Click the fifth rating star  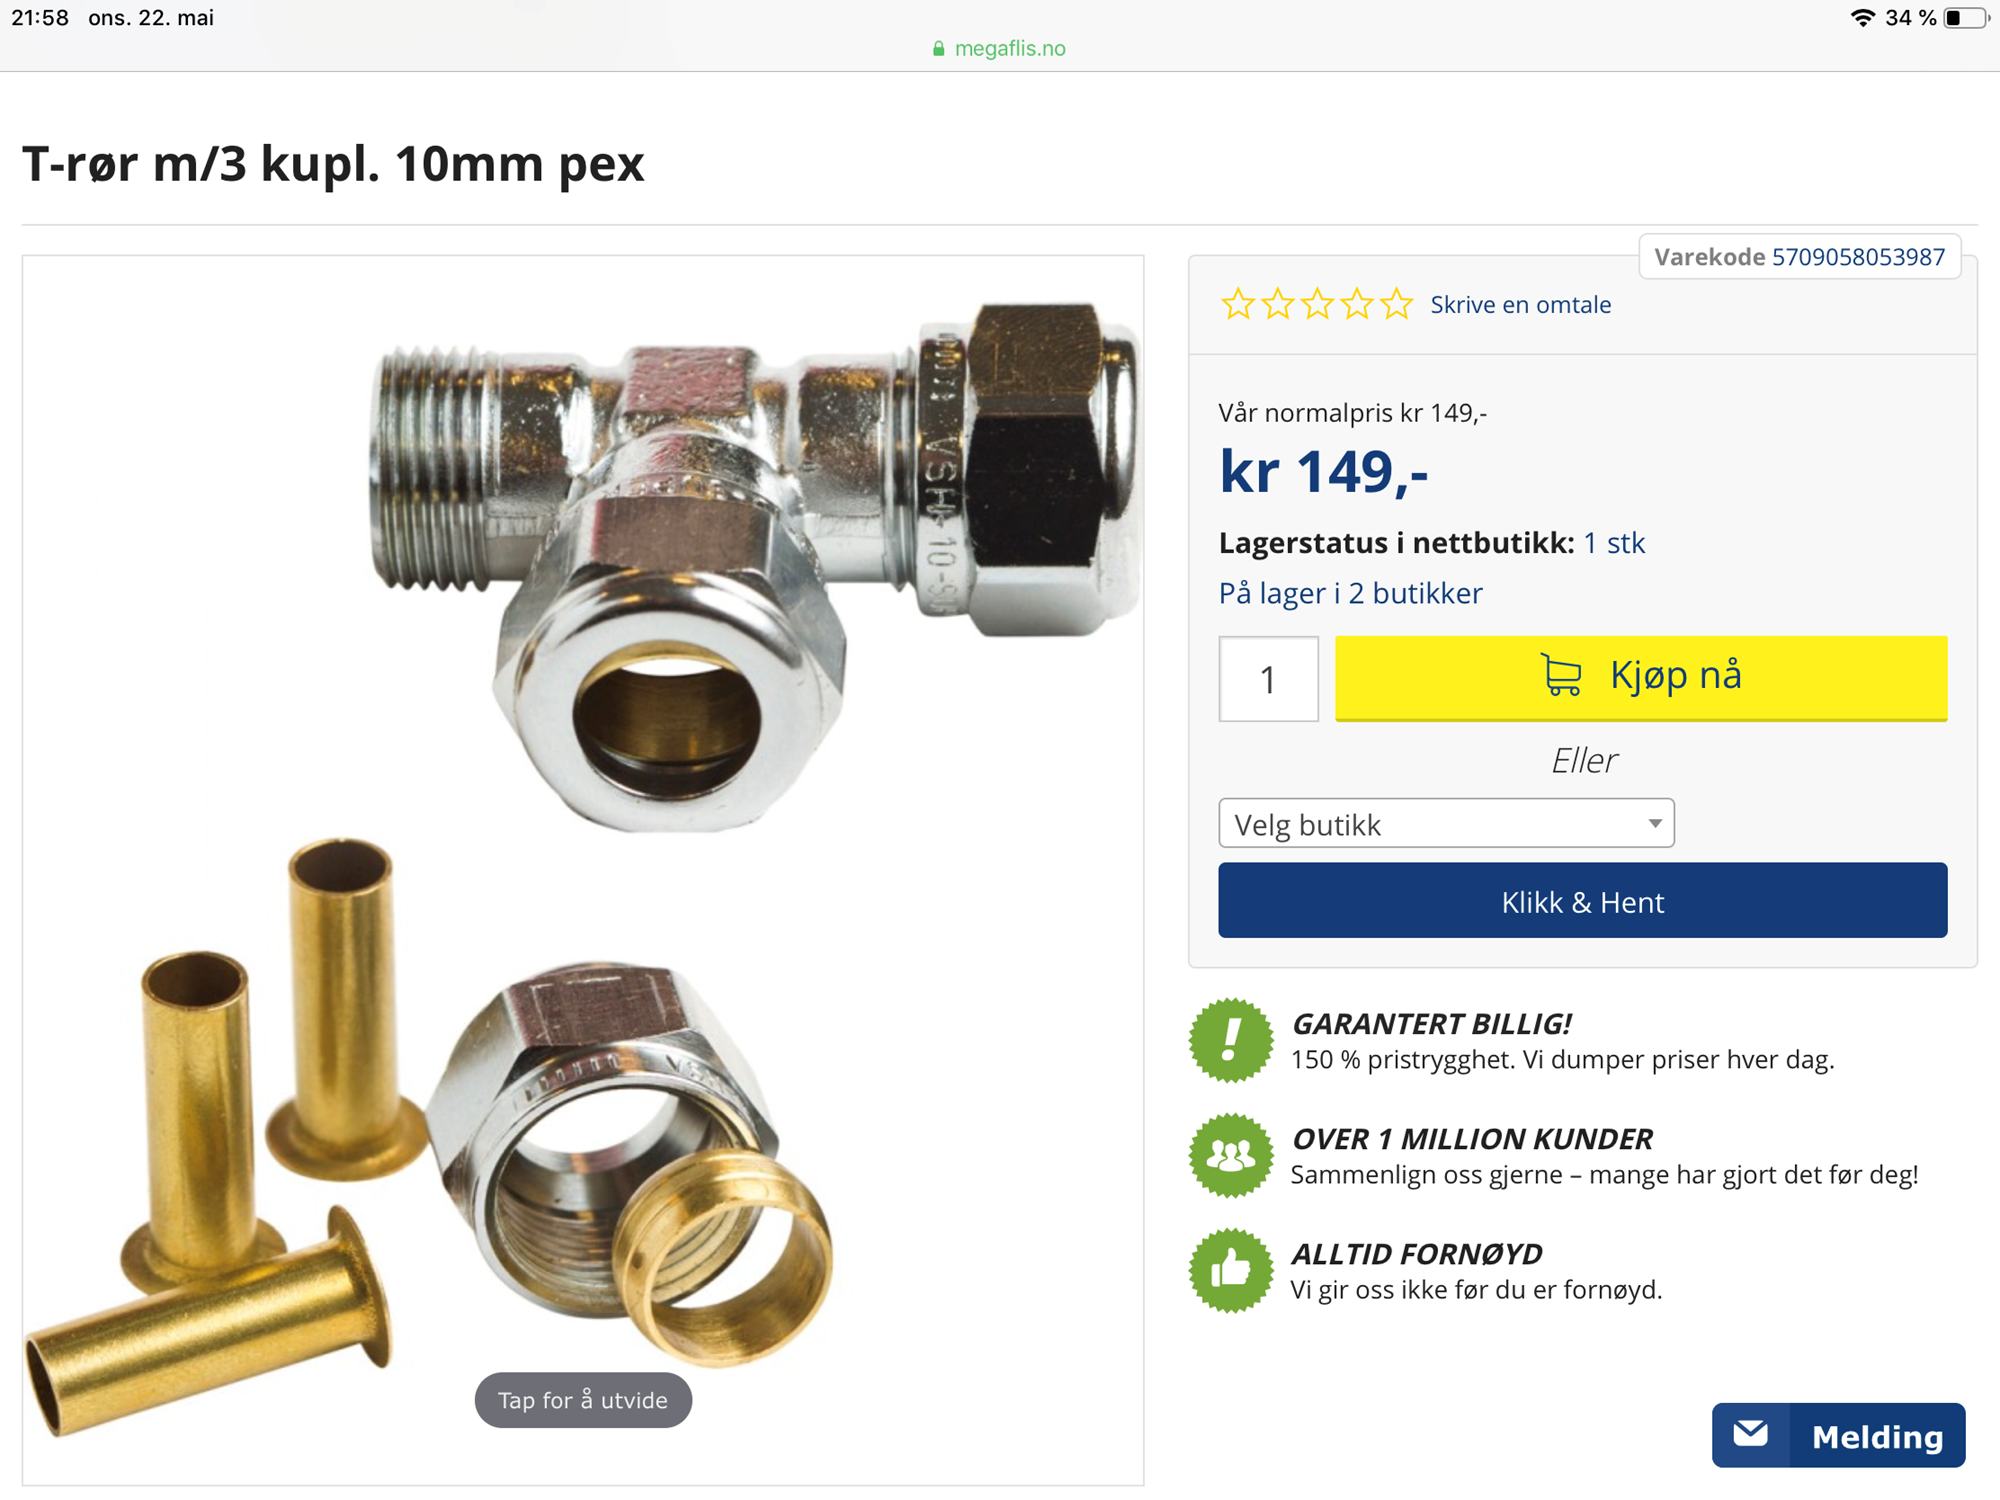coord(1396,304)
